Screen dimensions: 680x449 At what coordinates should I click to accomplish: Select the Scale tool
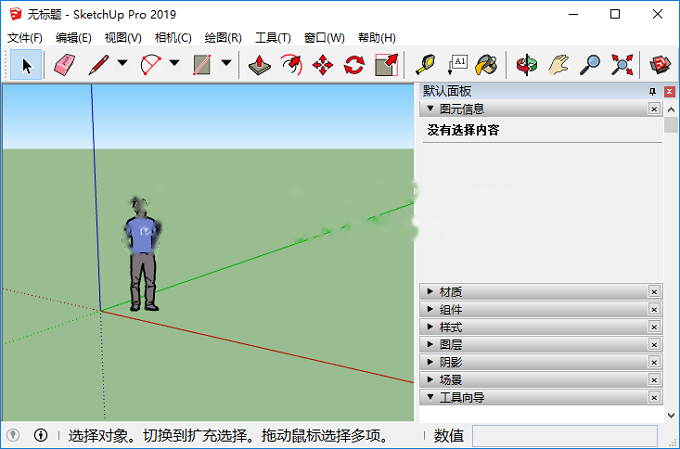[386, 65]
